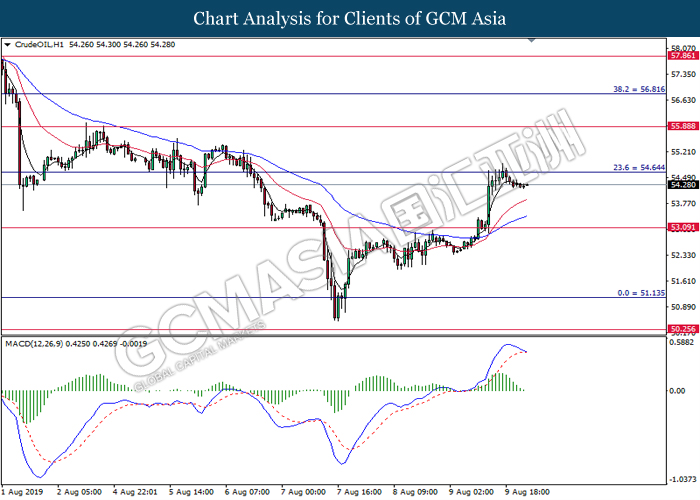700x500 pixels.
Task: Select the 53.091 red price label
Action: coord(683,228)
